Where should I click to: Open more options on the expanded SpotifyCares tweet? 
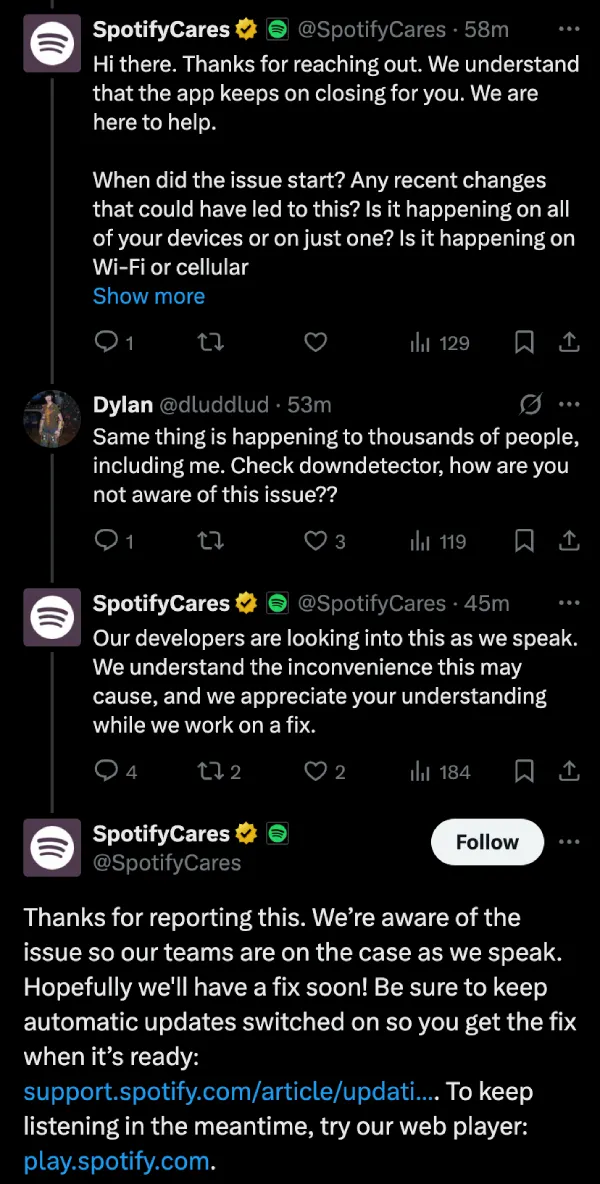pos(569,842)
